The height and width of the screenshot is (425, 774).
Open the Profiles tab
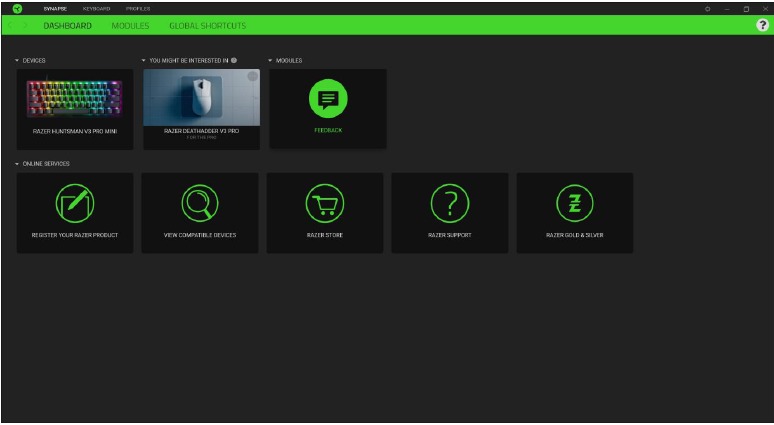click(138, 9)
